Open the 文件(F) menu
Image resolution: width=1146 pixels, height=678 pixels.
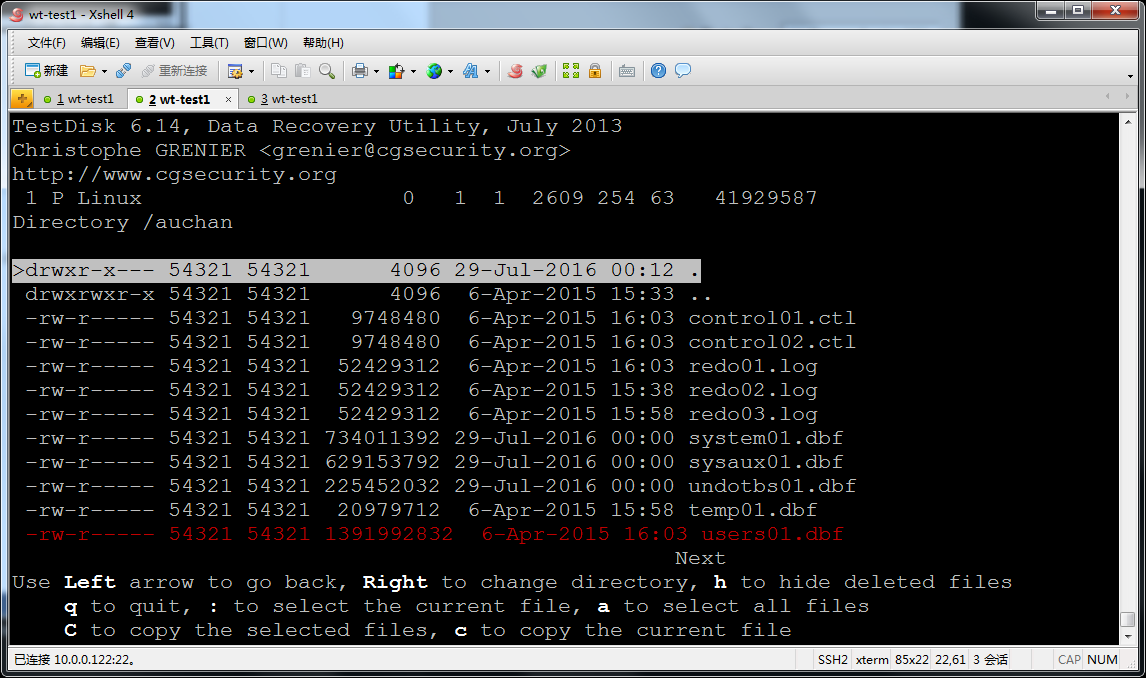click(47, 43)
